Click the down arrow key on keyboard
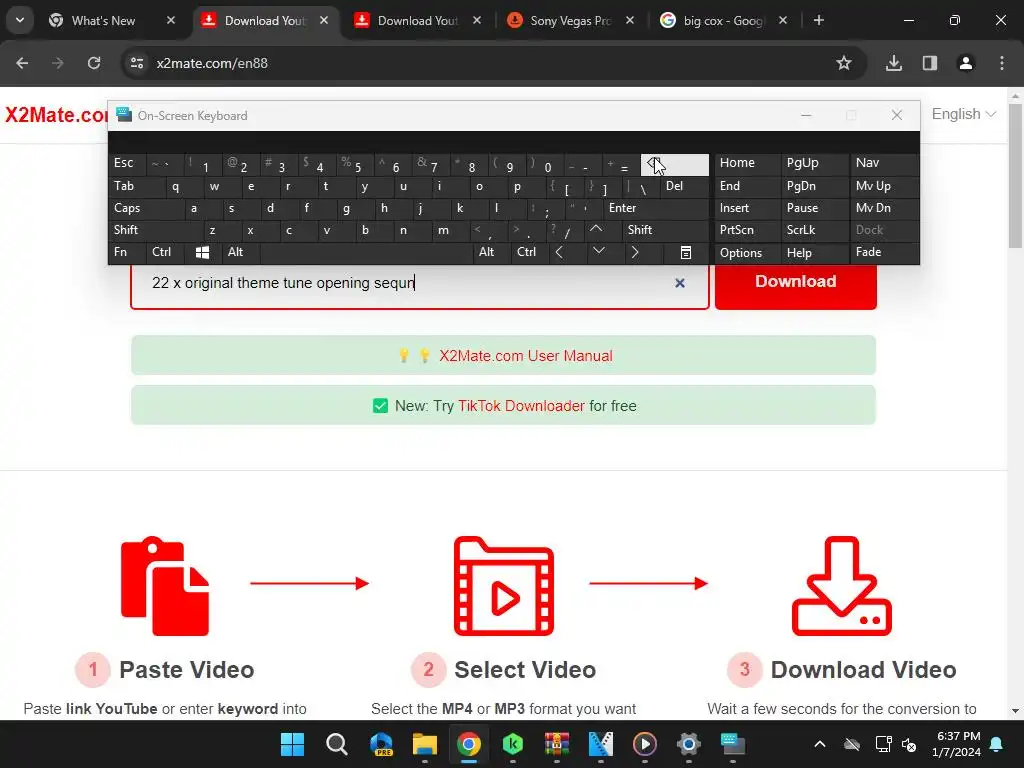The image size is (1024, 768). pyautogui.click(x=599, y=252)
